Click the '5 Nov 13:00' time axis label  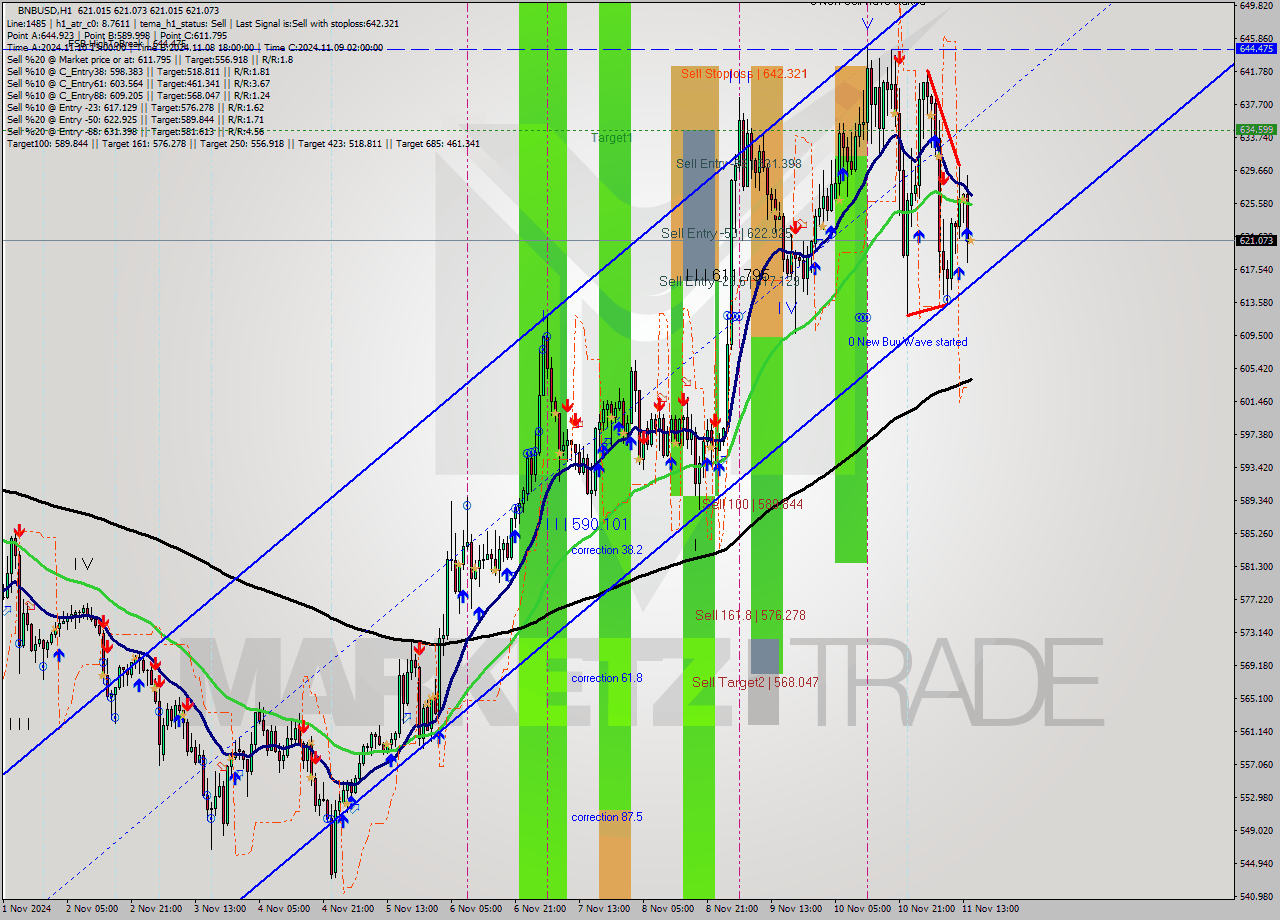click(411, 909)
